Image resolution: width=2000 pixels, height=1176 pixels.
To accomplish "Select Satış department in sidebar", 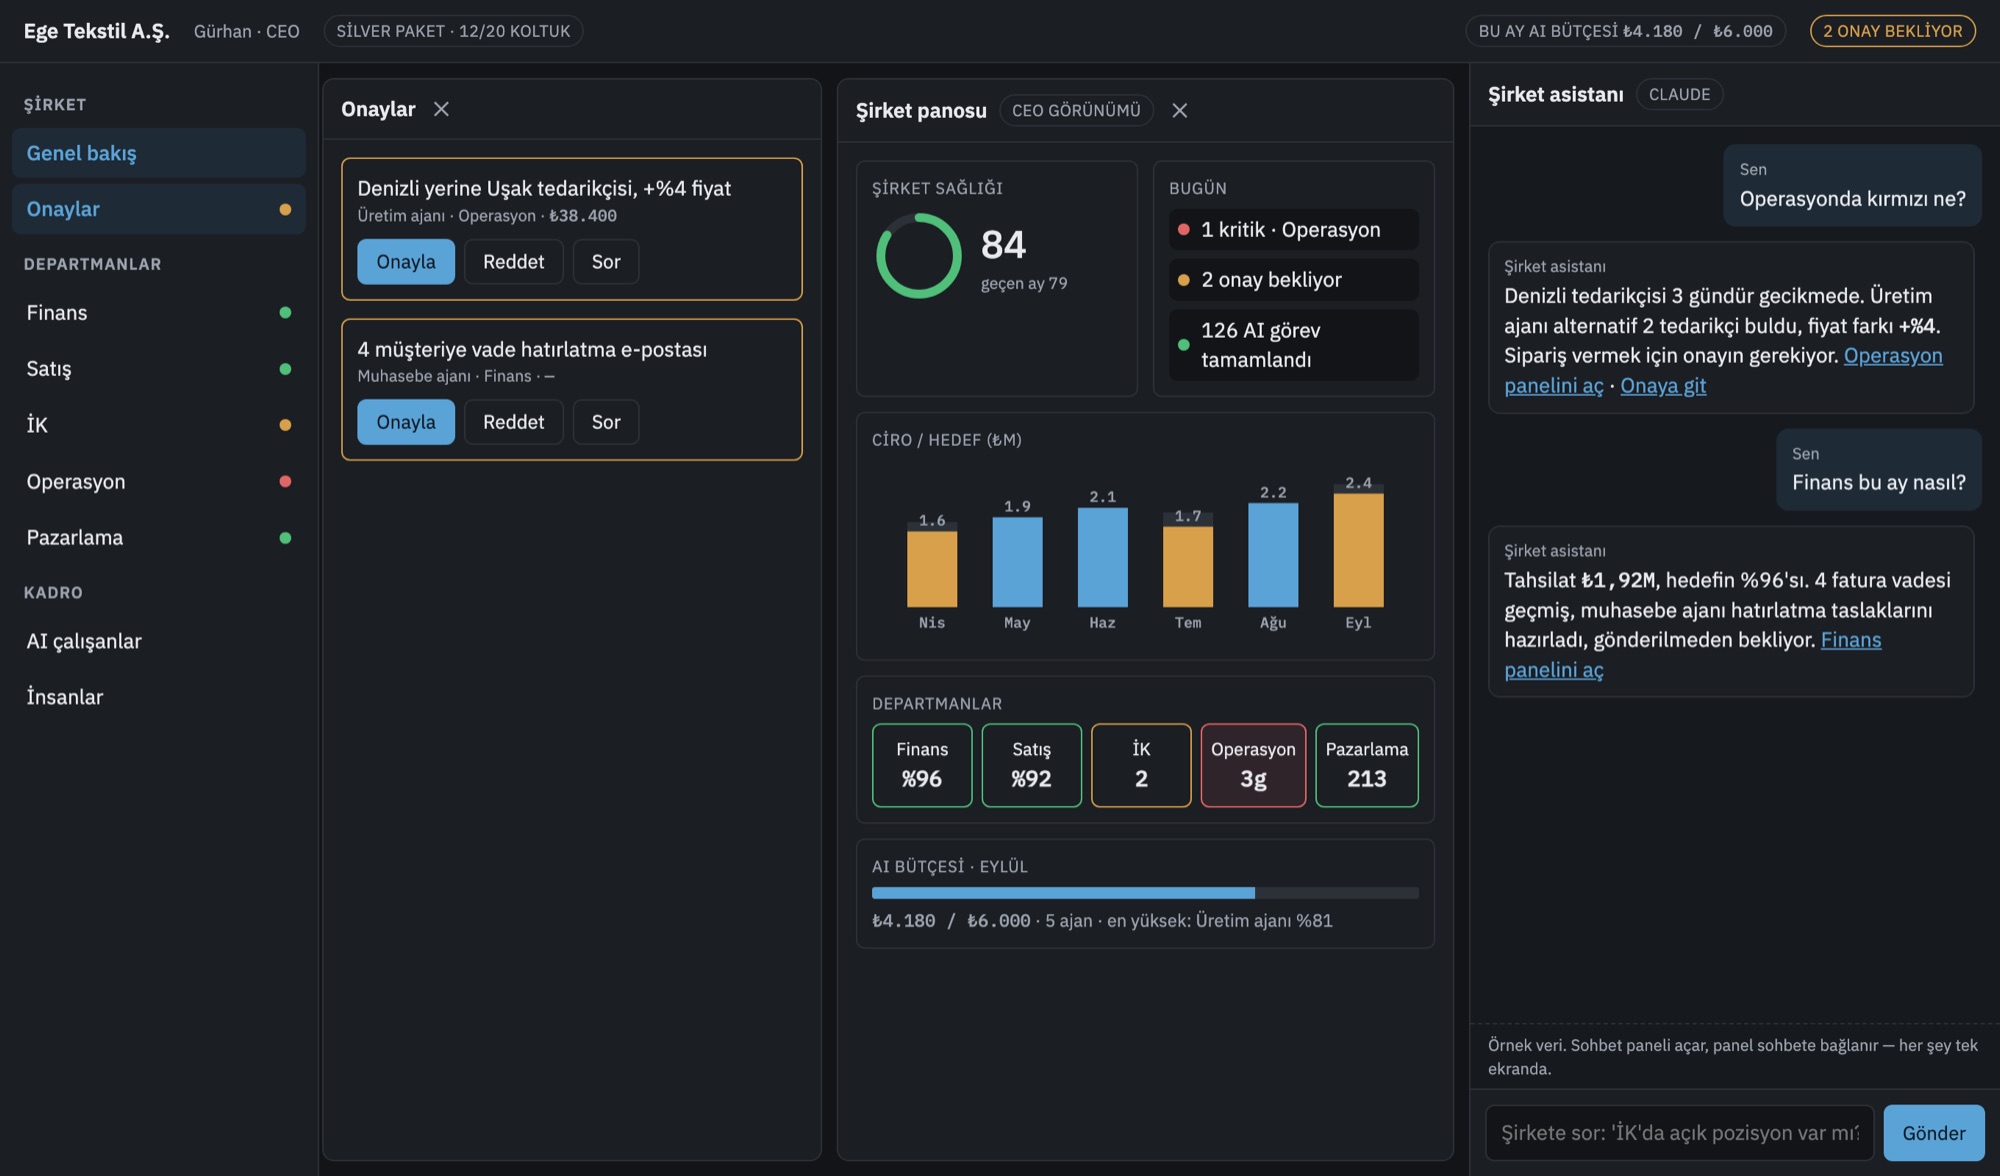I will 159,369.
